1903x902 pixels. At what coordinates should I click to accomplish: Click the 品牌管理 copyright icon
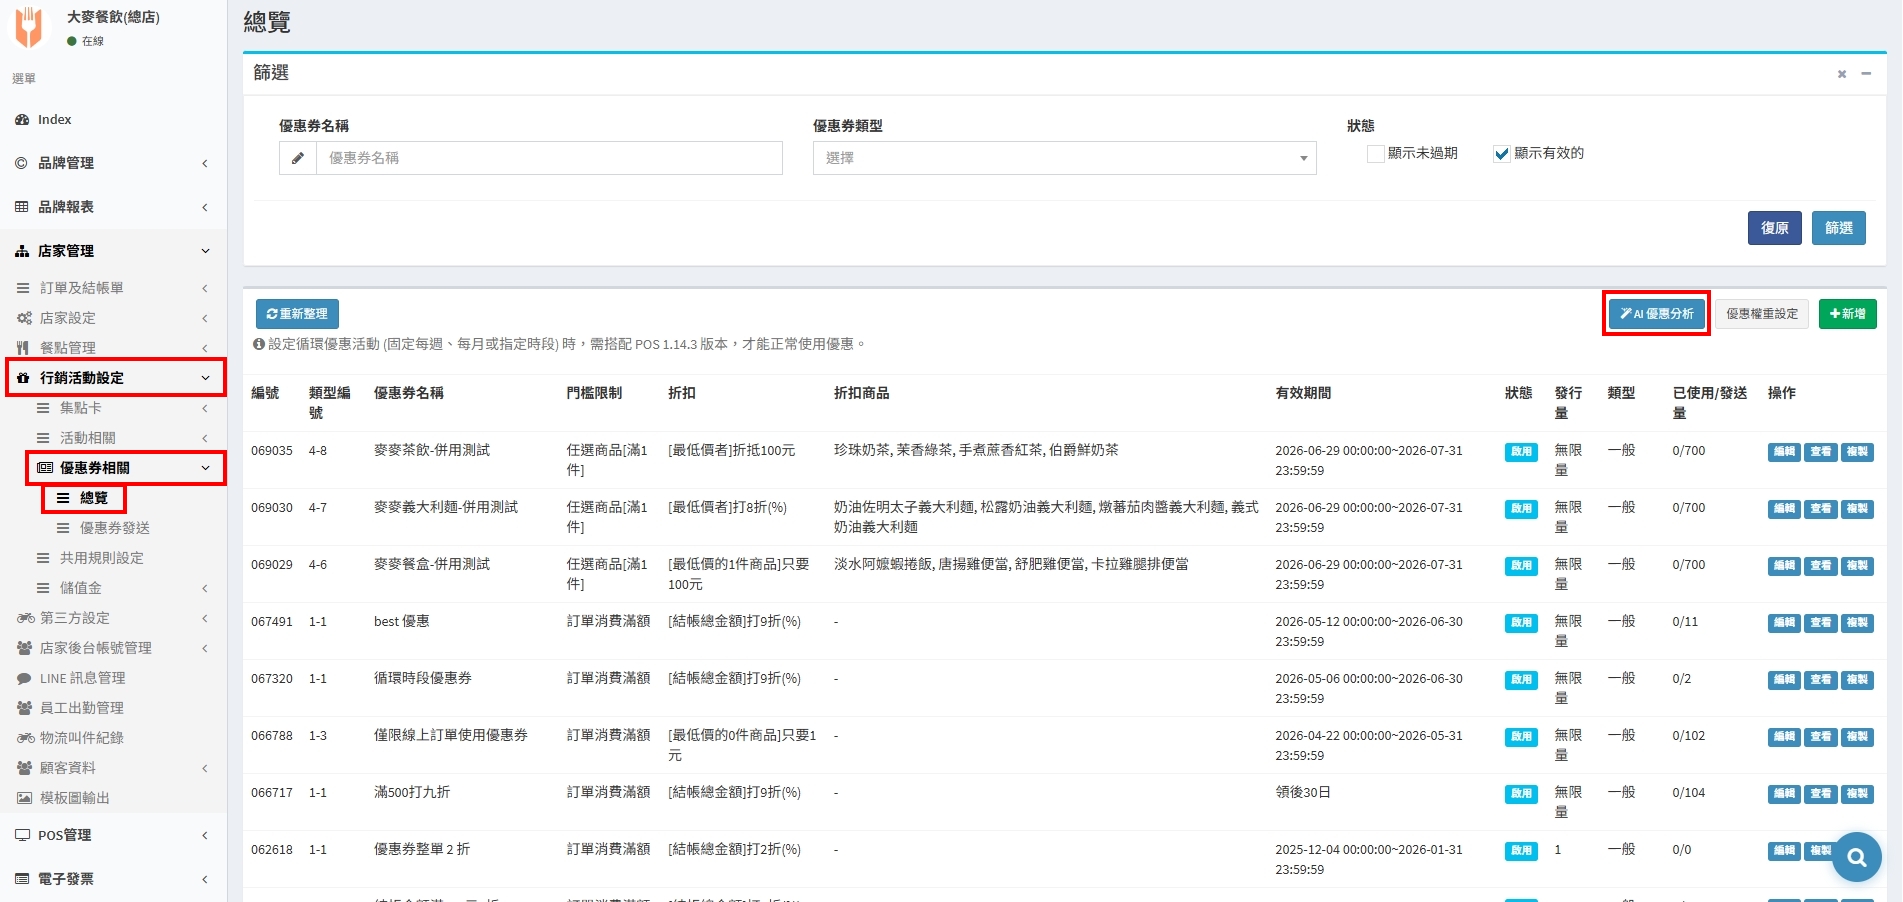(x=21, y=163)
